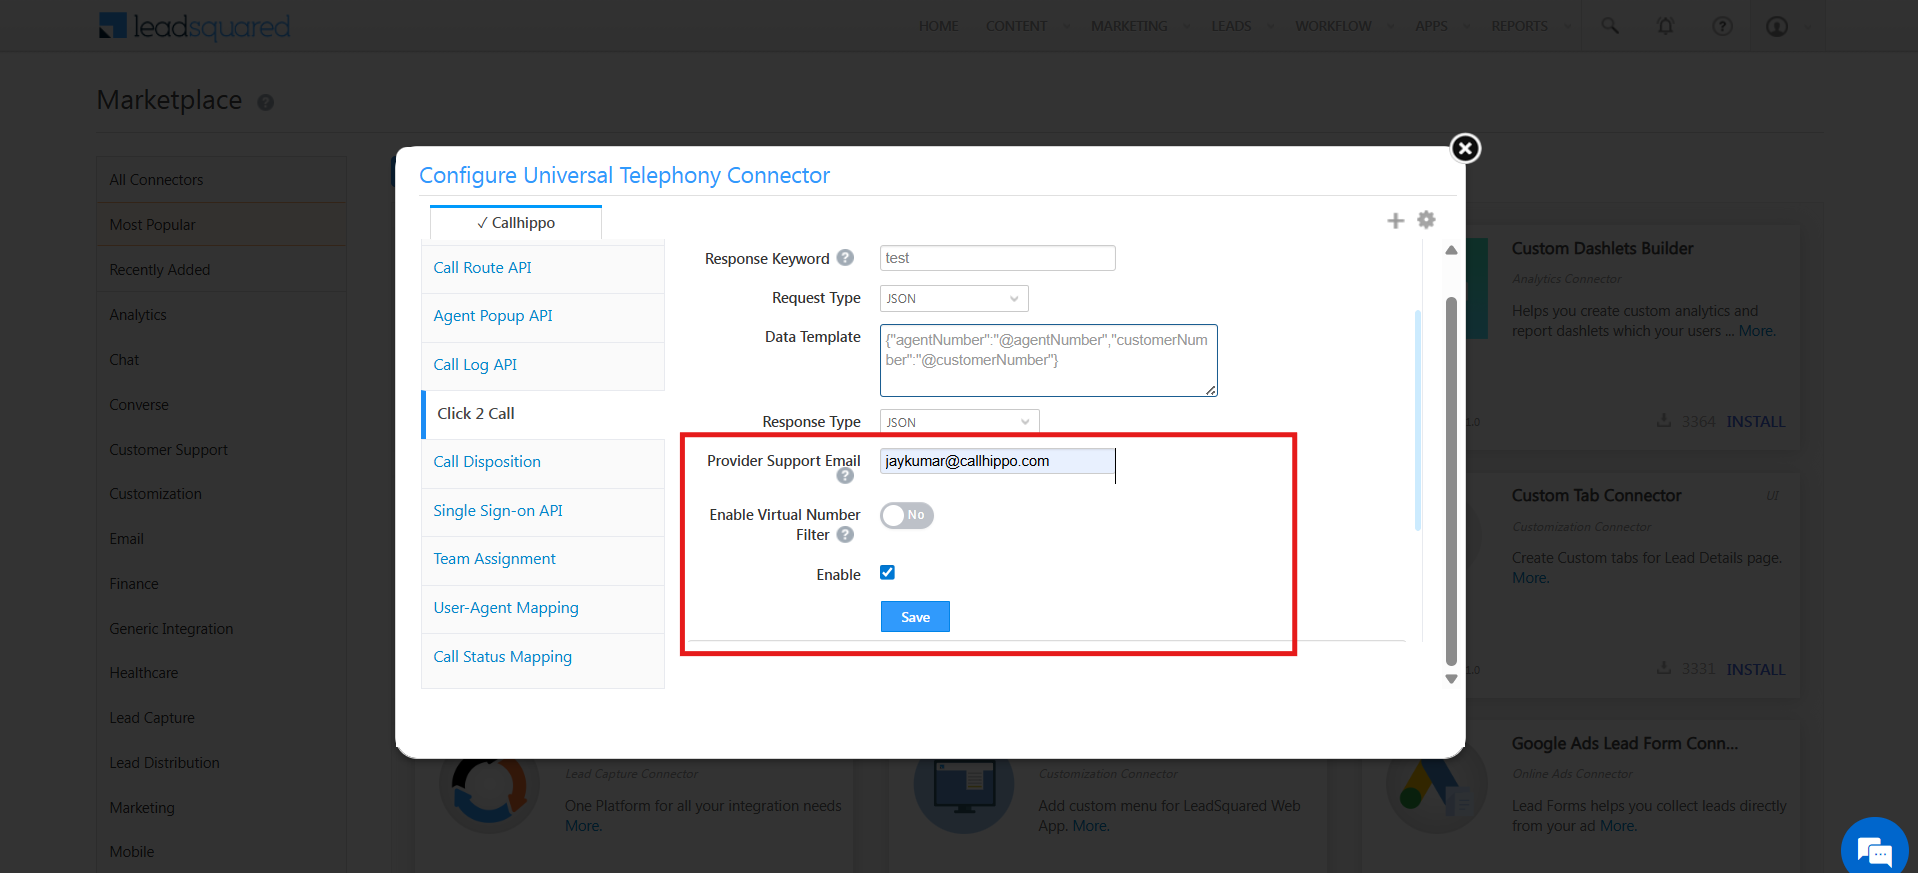
Task: Open the Call Route API section
Action: point(543,268)
